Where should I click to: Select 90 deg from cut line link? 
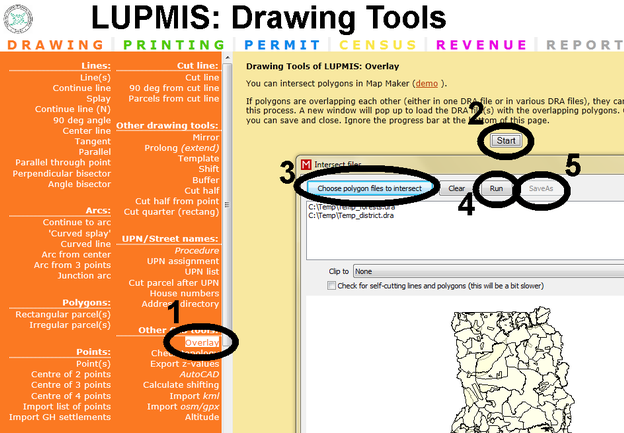pyautogui.click(x=174, y=88)
